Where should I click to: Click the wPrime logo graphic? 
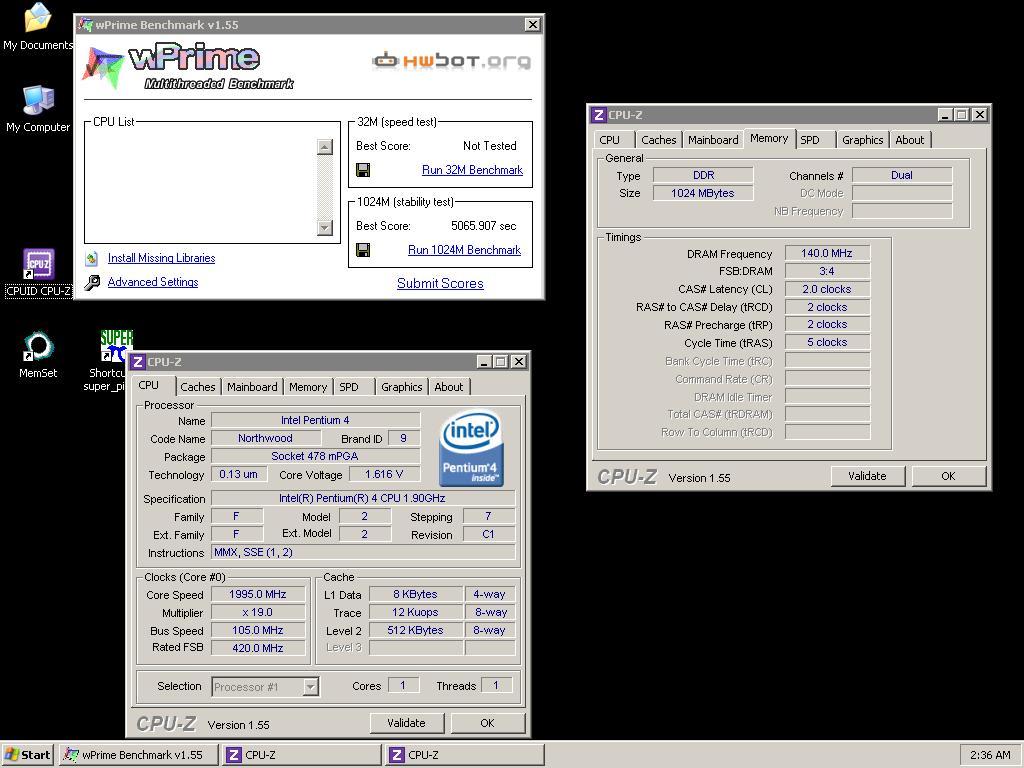click(188, 67)
